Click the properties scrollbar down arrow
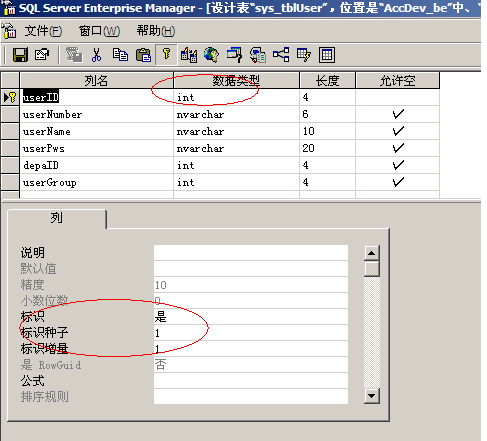The image size is (487, 441). [372, 396]
